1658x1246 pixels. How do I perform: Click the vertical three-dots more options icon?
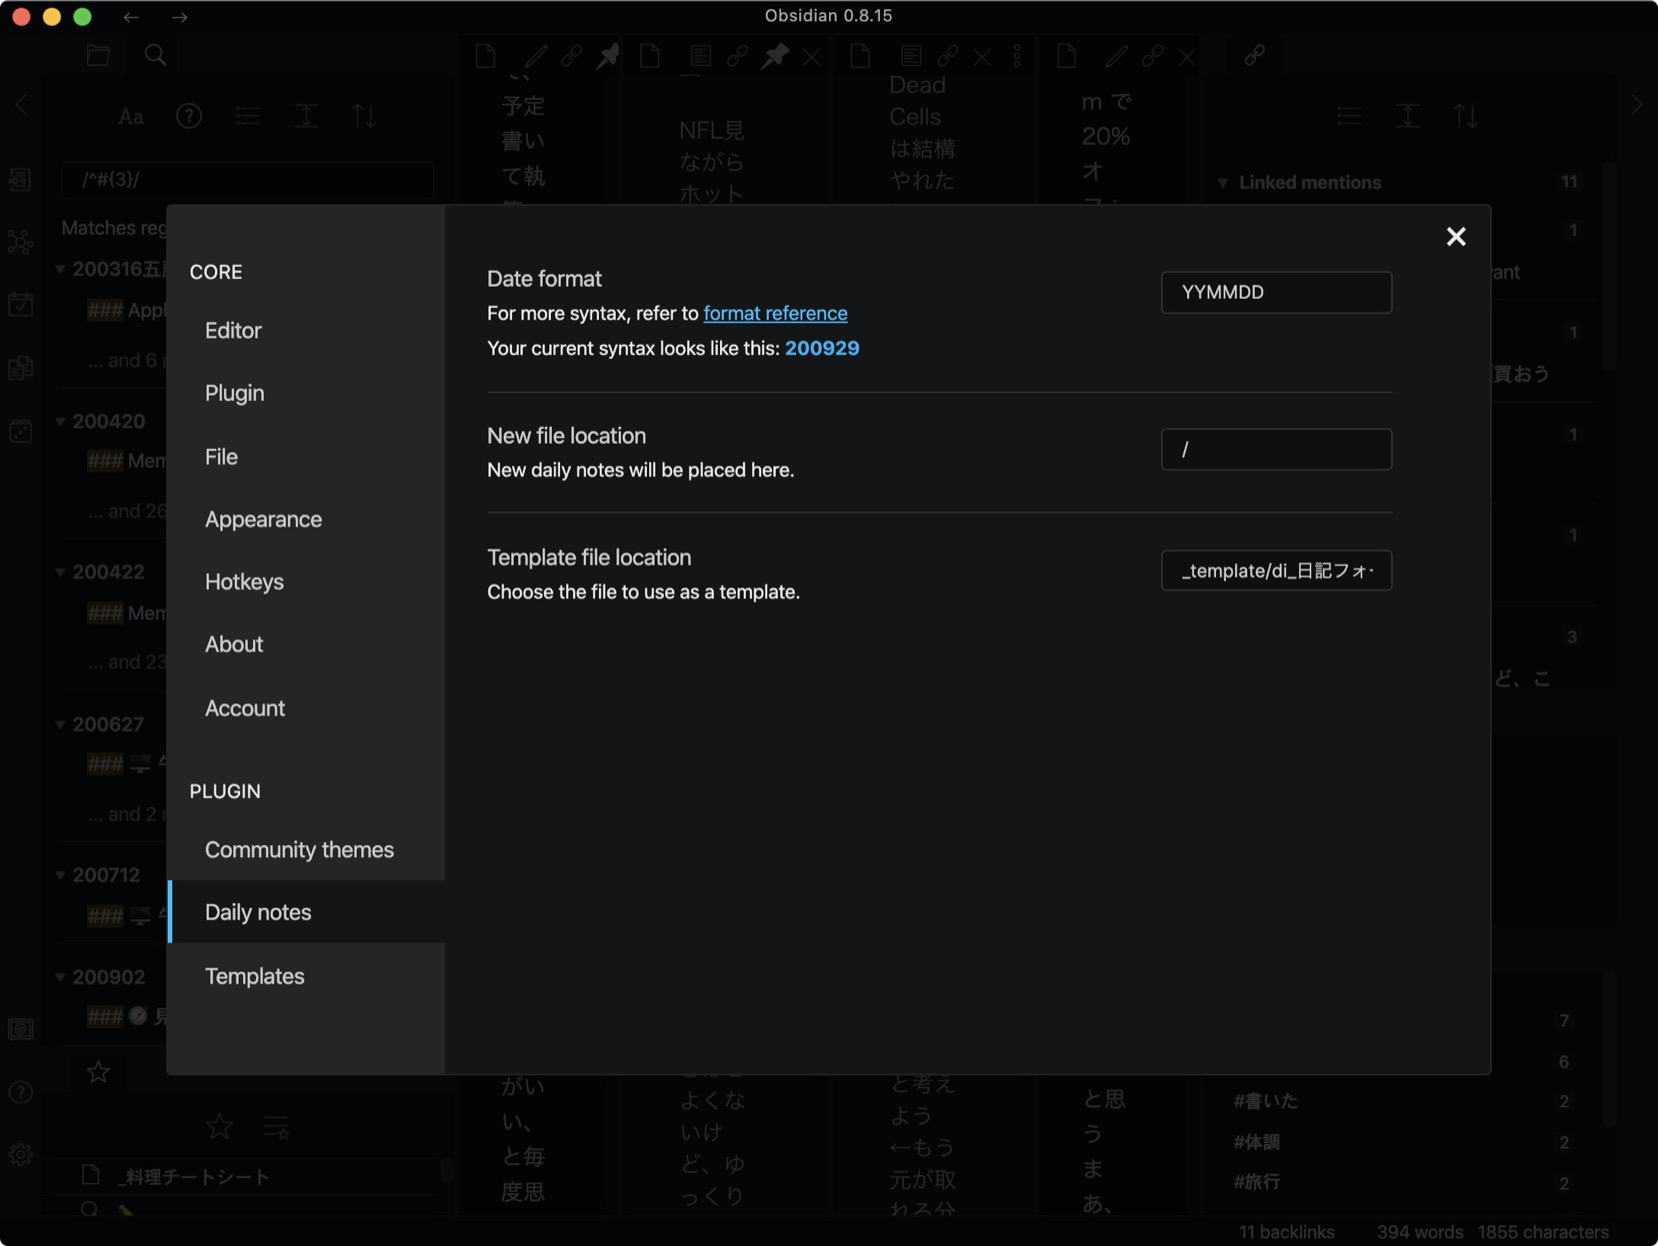(x=1017, y=56)
